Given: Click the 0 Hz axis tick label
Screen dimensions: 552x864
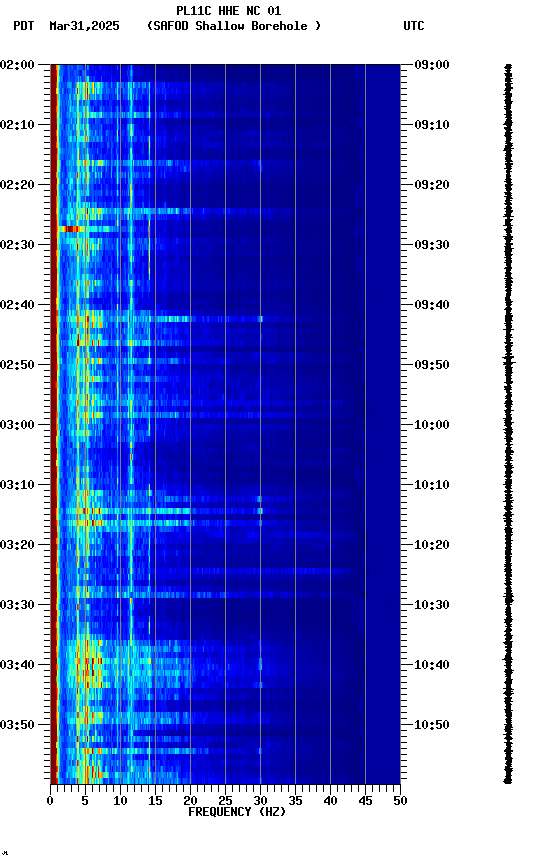Looking at the screenshot, I should [51, 801].
